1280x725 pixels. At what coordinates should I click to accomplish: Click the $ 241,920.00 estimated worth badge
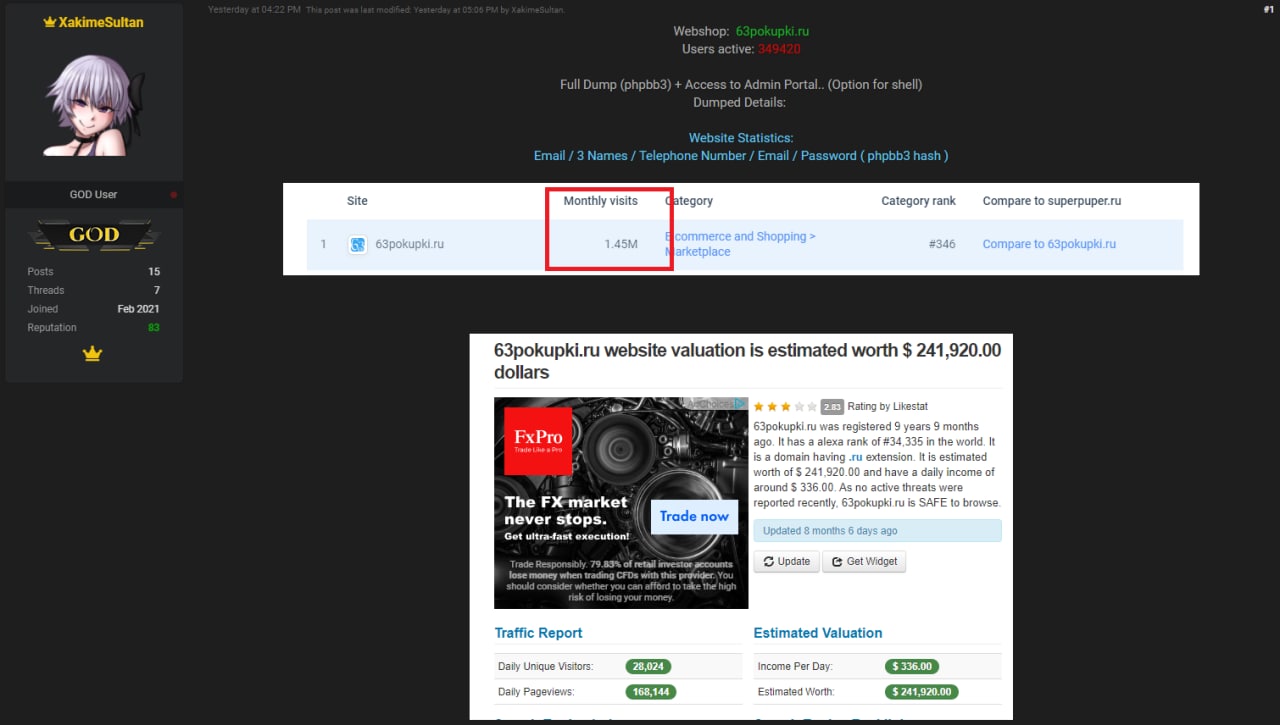(x=922, y=691)
